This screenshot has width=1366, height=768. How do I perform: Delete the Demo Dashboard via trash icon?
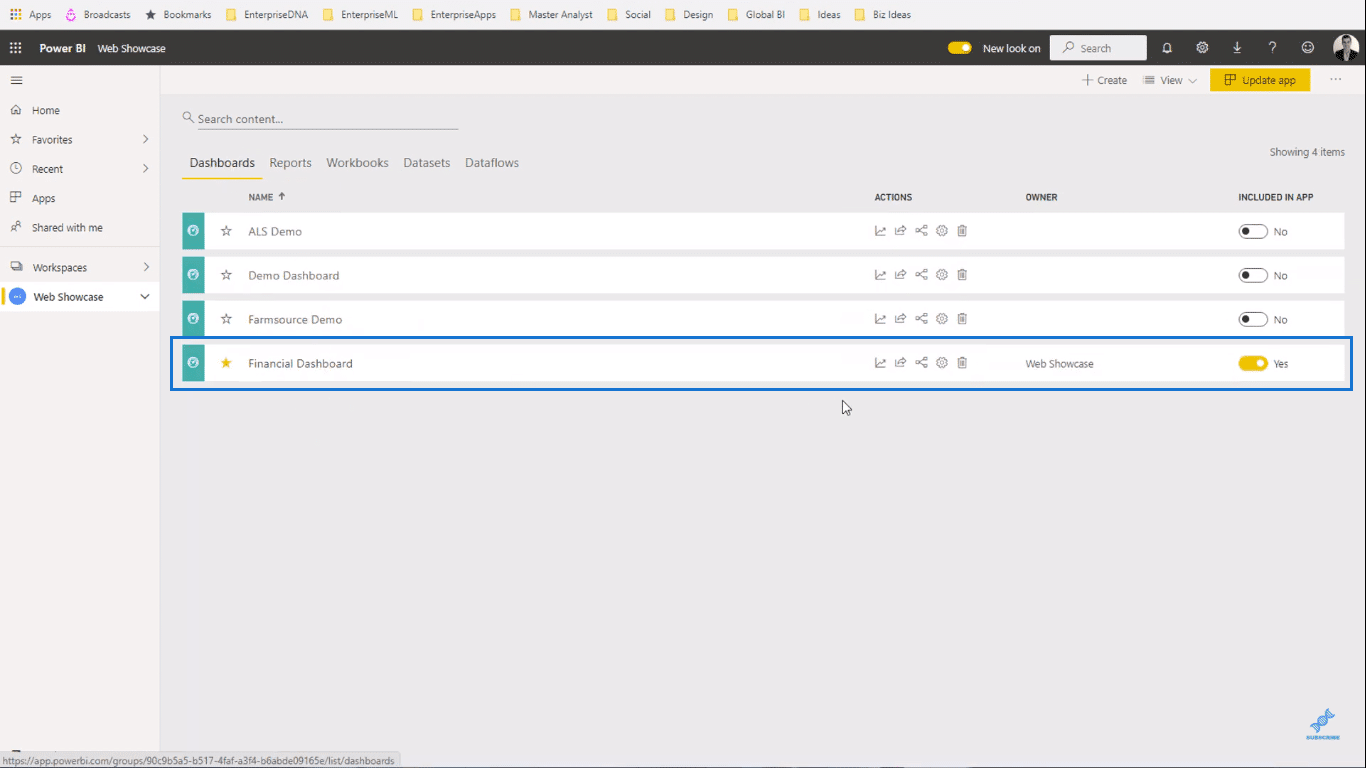pos(962,275)
